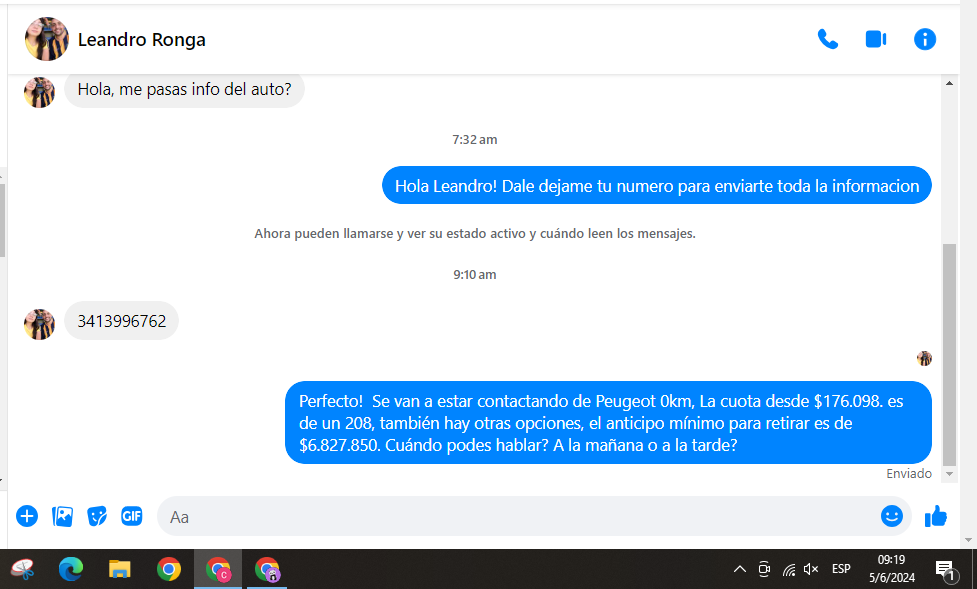977x589 pixels.
Task: Start a voice call with Leandro
Action: (827, 39)
